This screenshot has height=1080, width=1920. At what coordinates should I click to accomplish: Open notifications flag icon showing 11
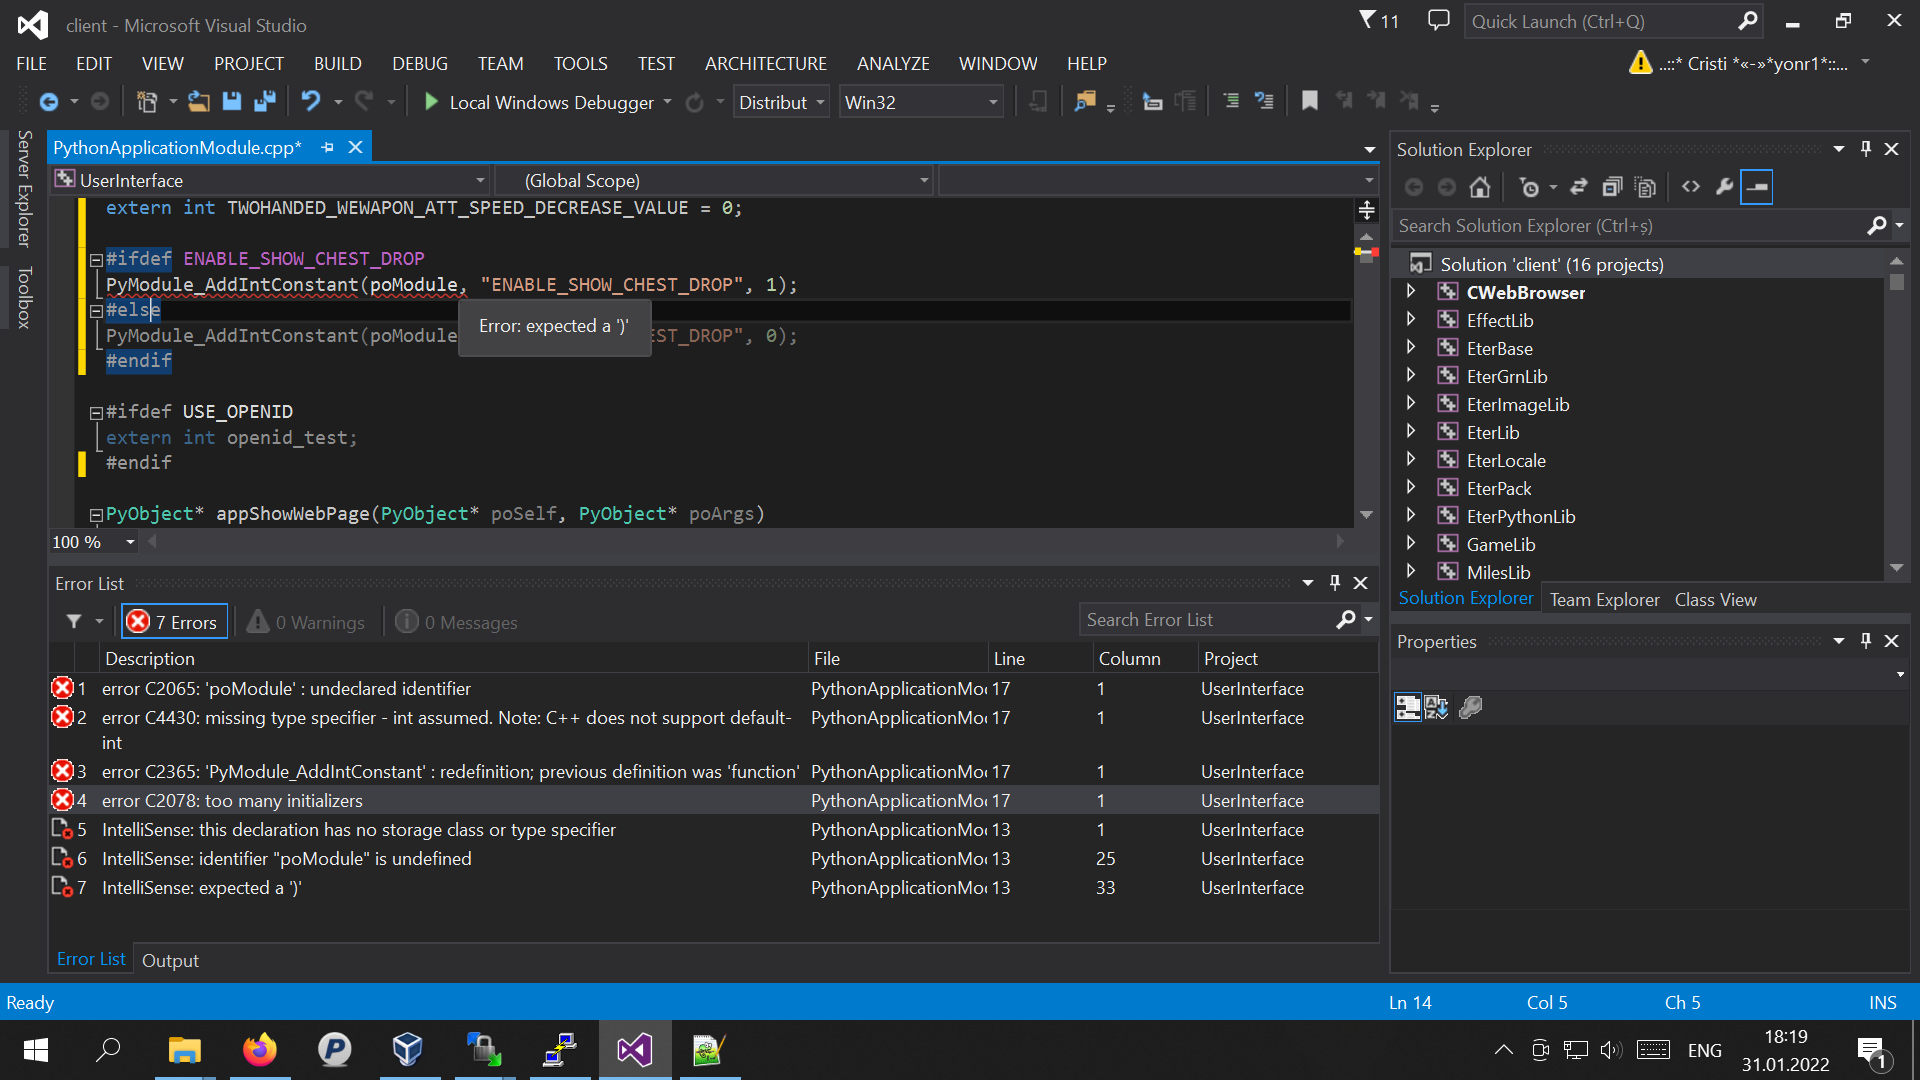click(1378, 20)
